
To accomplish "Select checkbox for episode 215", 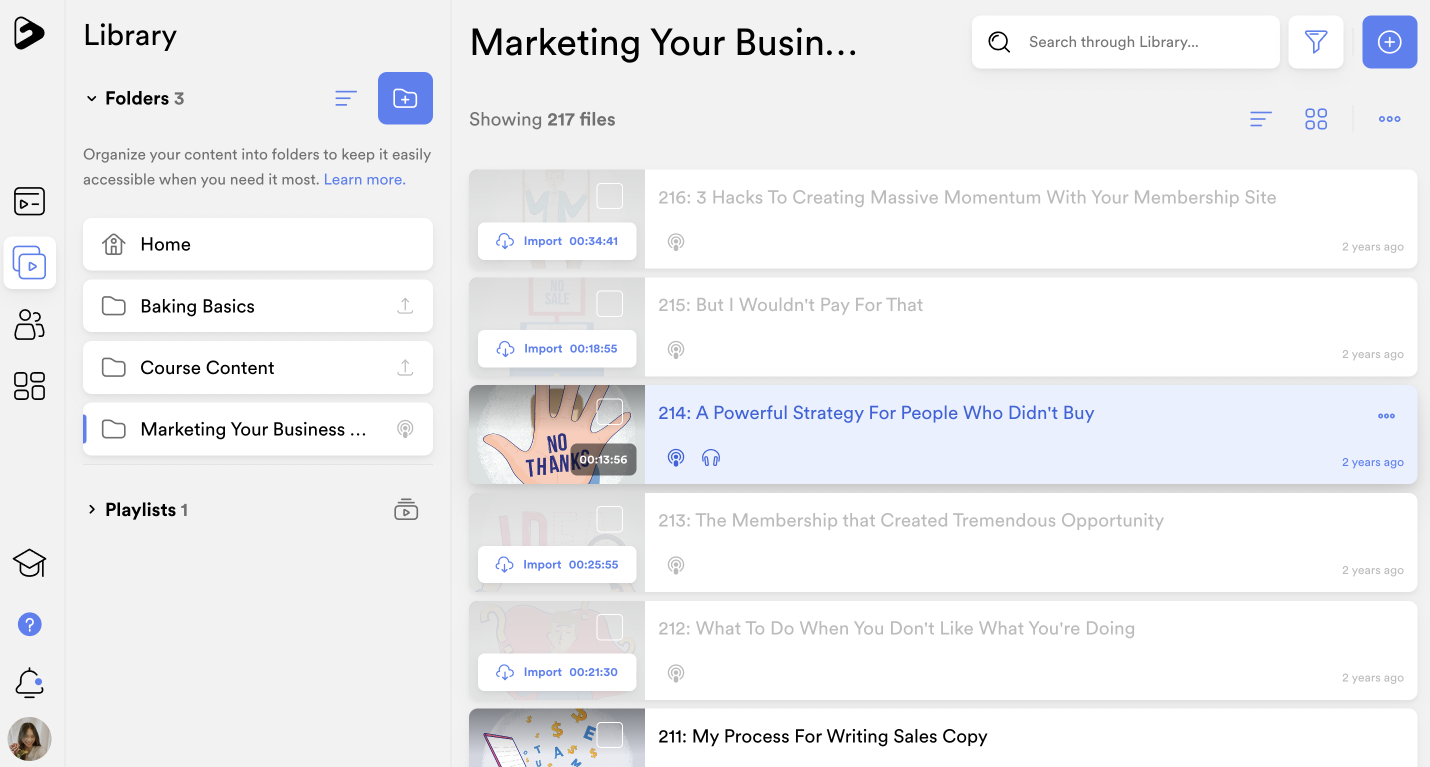I will pyautogui.click(x=610, y=303).
